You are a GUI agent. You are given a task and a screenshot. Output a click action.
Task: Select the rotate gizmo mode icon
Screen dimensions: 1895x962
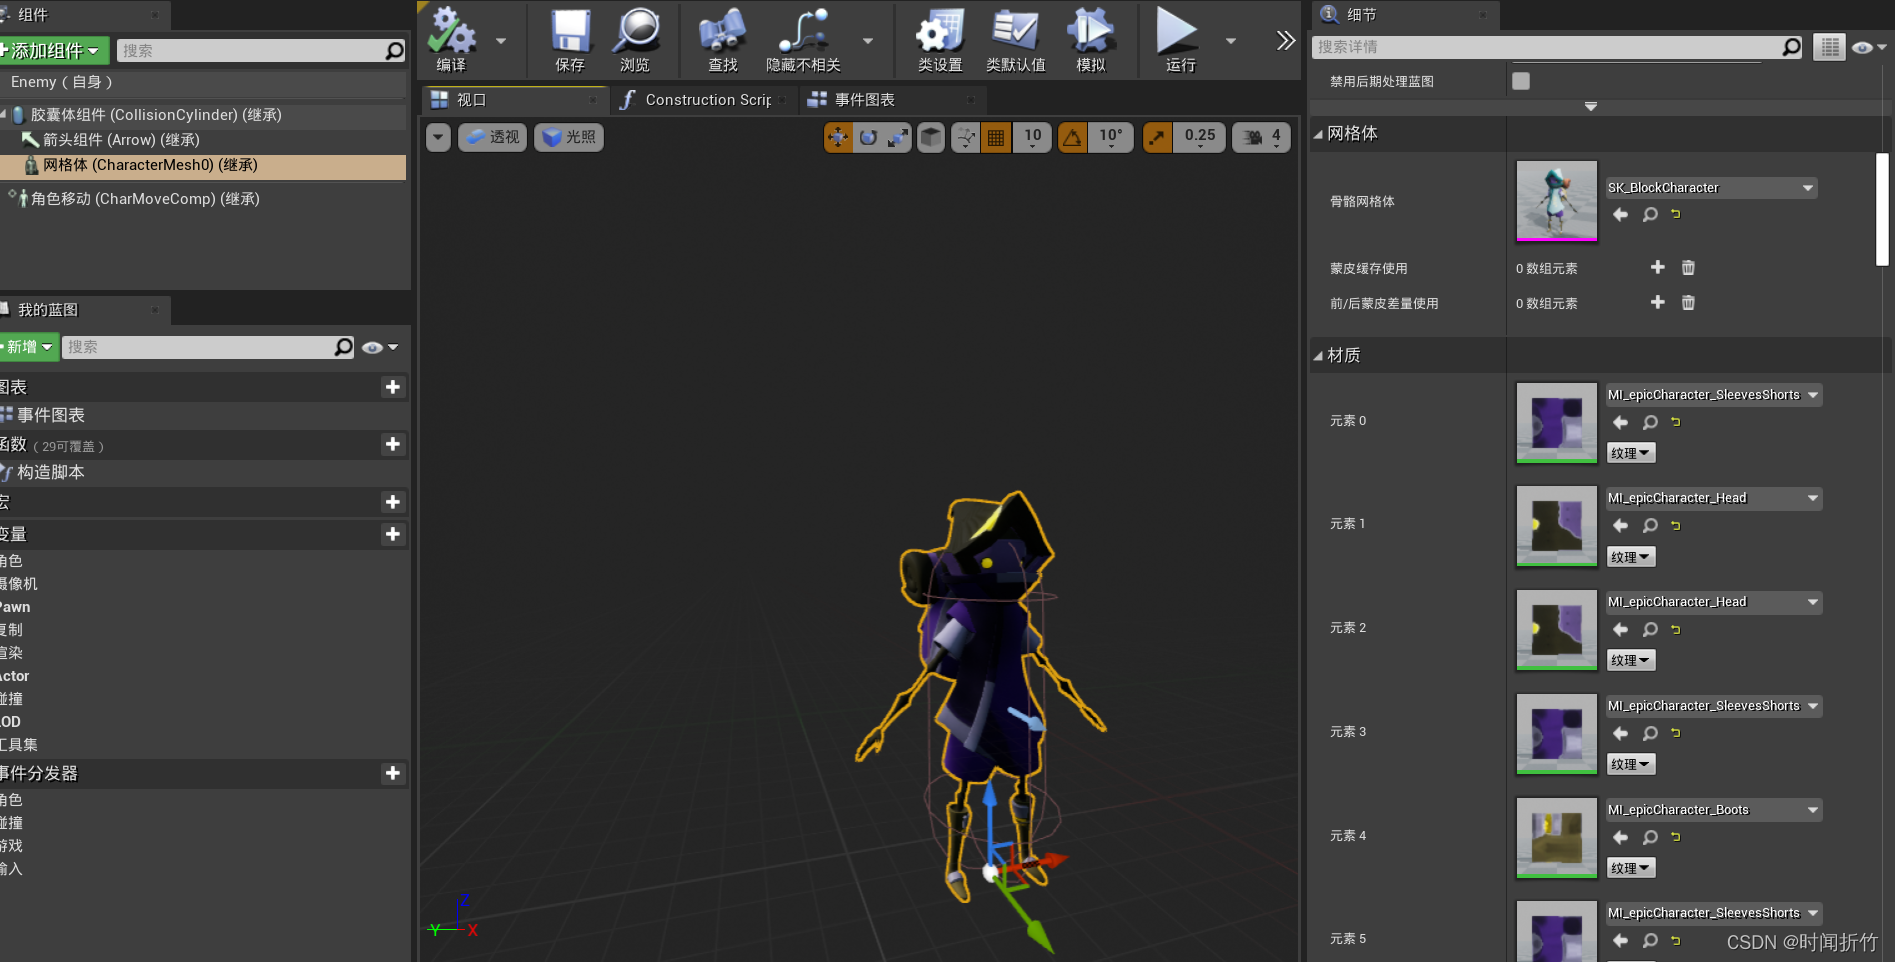868,137
